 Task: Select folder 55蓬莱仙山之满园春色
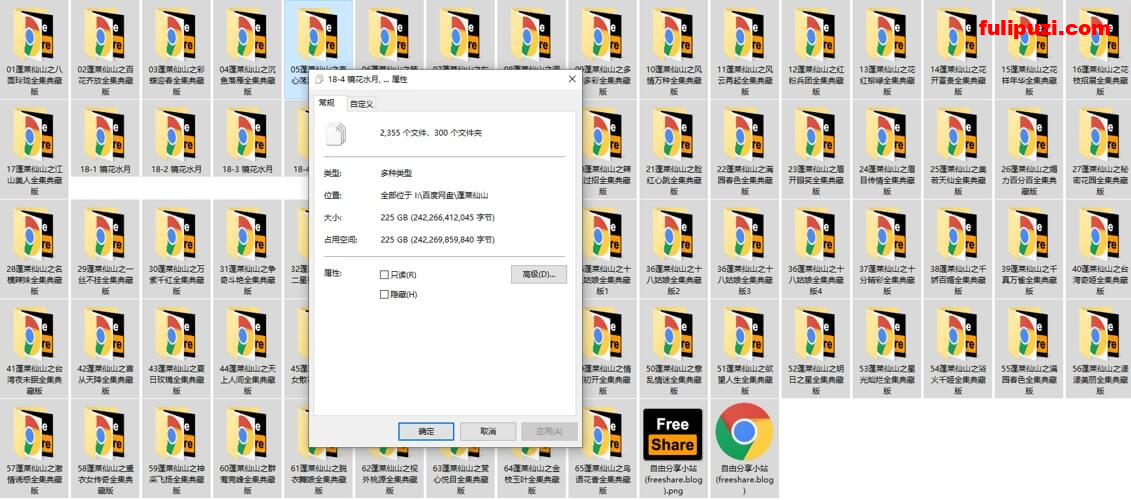1029,348
